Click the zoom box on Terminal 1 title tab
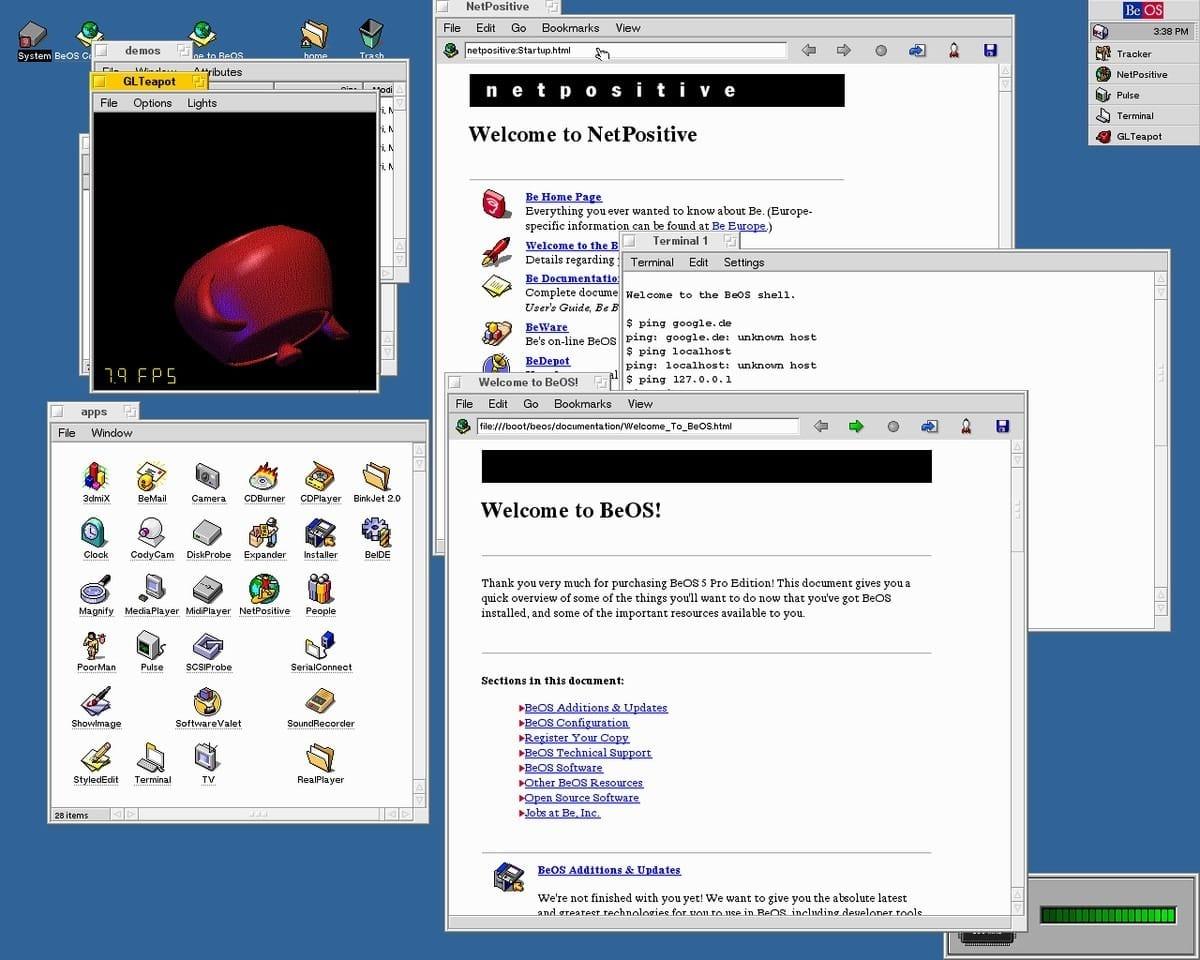 (x=730, y=241)
